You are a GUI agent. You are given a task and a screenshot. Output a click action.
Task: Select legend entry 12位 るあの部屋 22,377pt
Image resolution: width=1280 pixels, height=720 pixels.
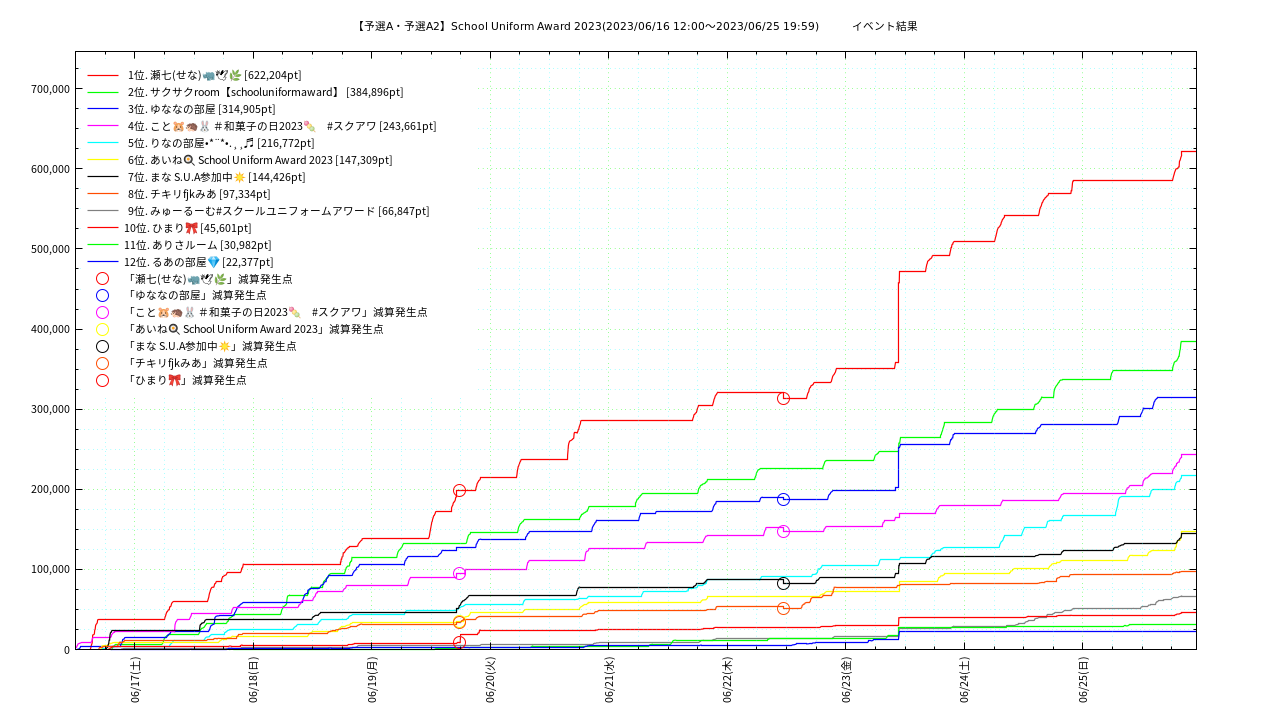[x=199, y=262]
